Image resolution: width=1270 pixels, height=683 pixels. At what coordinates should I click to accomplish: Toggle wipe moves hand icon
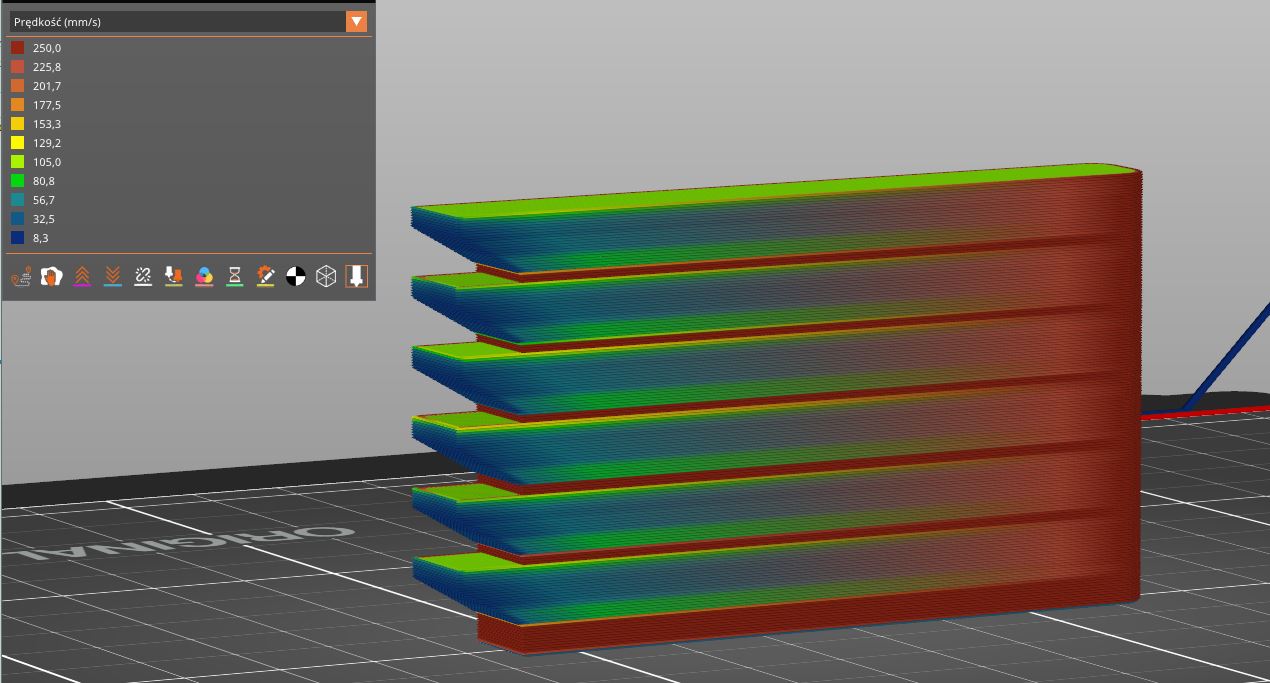point(51,277)
